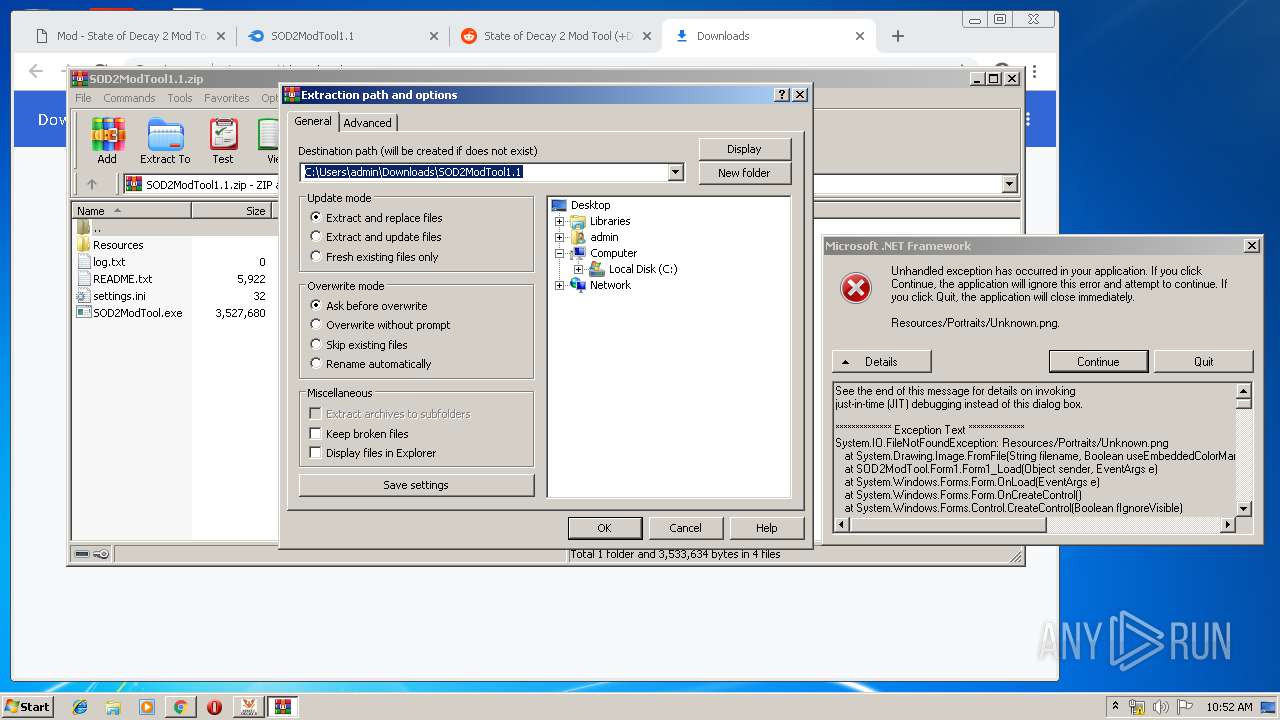
Task: Show hidden tray icons arrow
Action: tap(1115, 707)
